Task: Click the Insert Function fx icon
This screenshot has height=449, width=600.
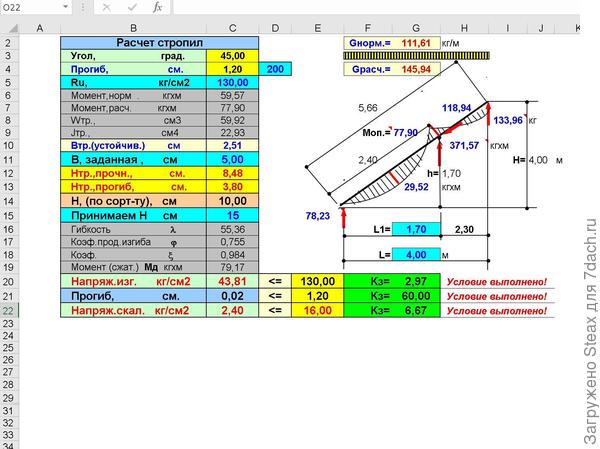Action: (157, 7)
